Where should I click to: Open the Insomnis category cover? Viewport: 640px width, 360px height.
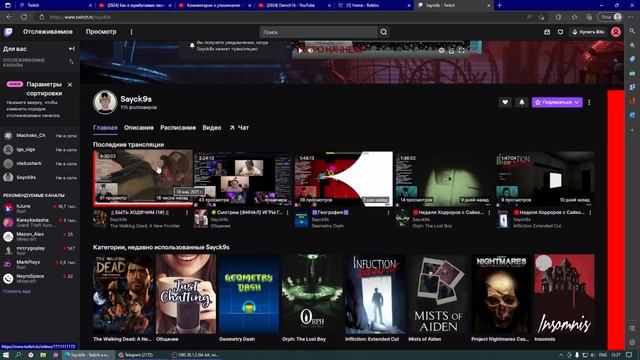pos(564,294)
